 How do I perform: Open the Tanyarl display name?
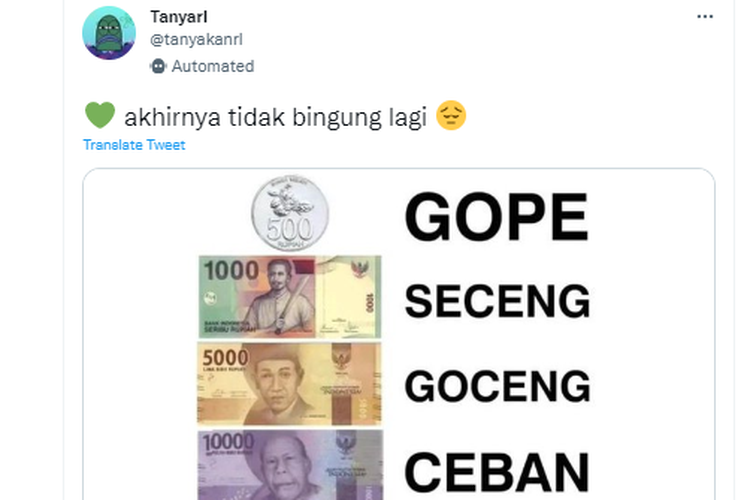[178, 17]
